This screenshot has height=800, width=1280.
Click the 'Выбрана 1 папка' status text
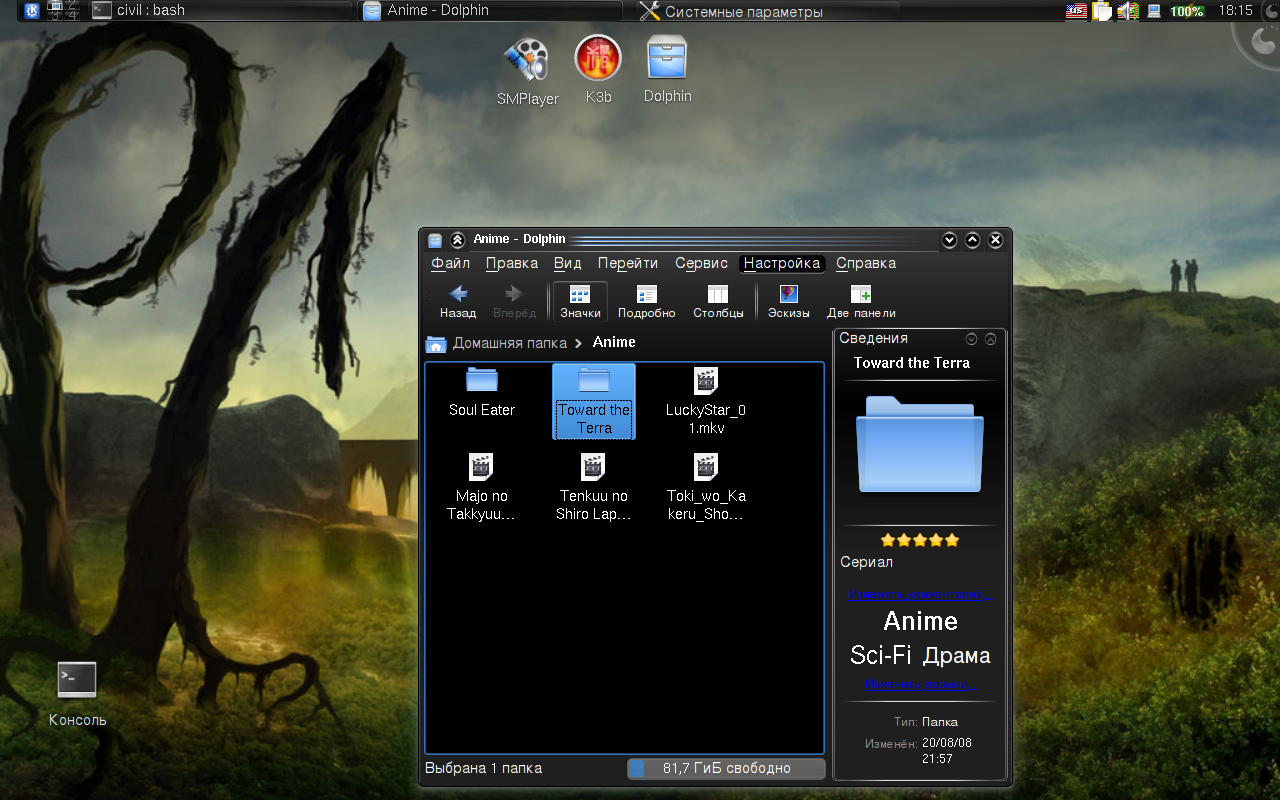coord(484,768)
